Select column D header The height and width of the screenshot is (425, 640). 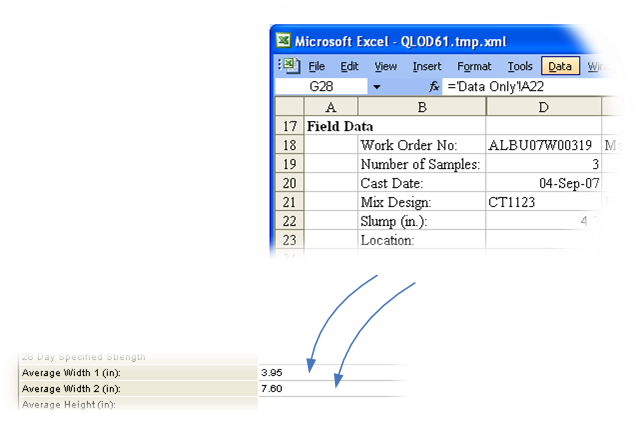(x=543, y=107)
